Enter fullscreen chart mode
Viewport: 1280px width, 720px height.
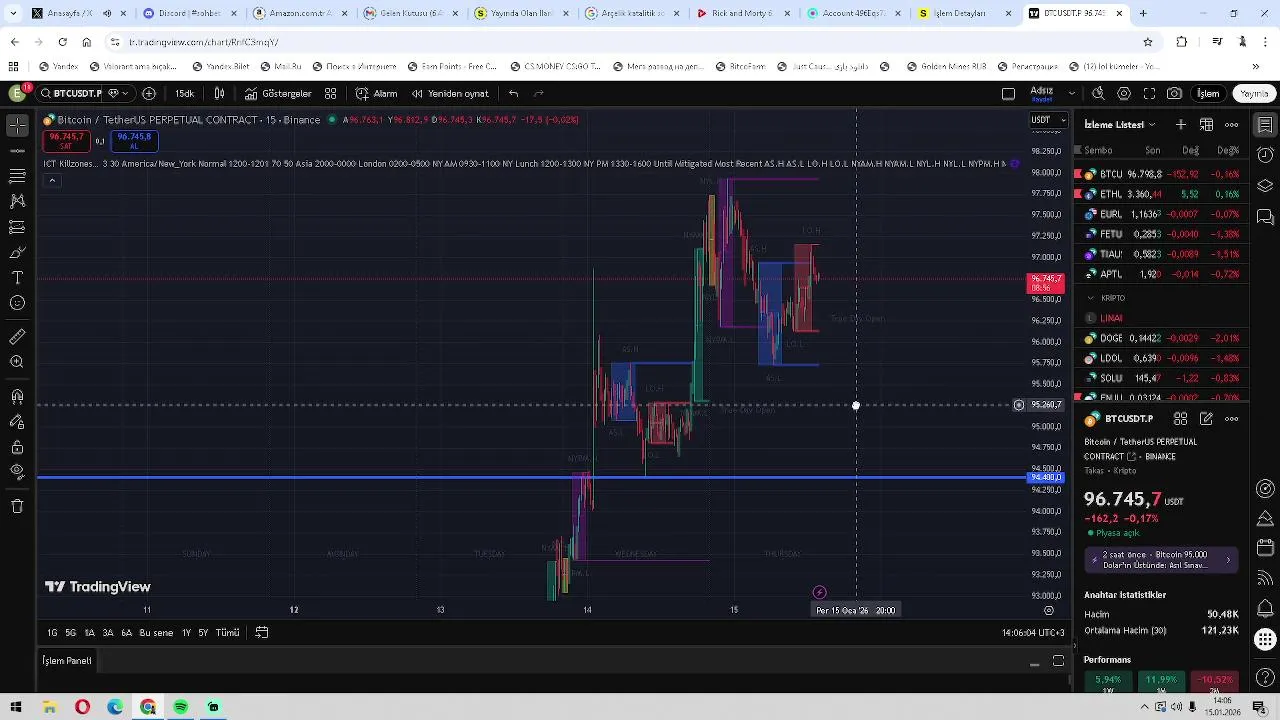tap(1149, 93)
